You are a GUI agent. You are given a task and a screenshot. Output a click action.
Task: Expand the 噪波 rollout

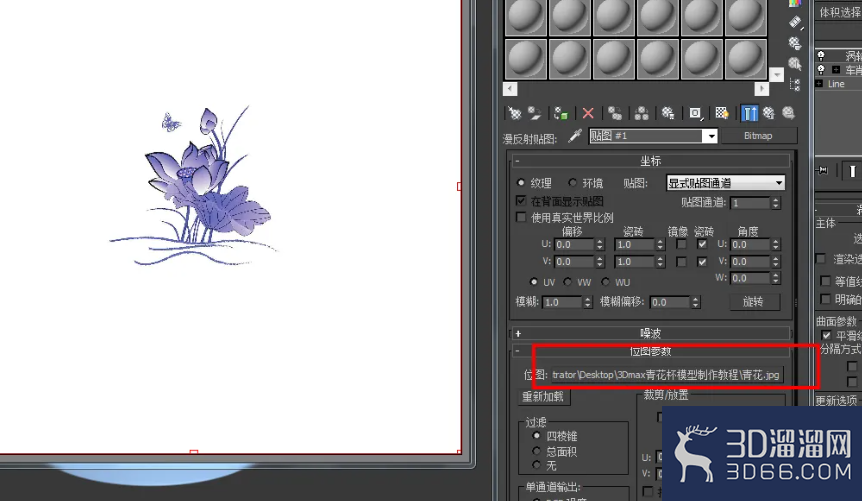coord(651,333)
